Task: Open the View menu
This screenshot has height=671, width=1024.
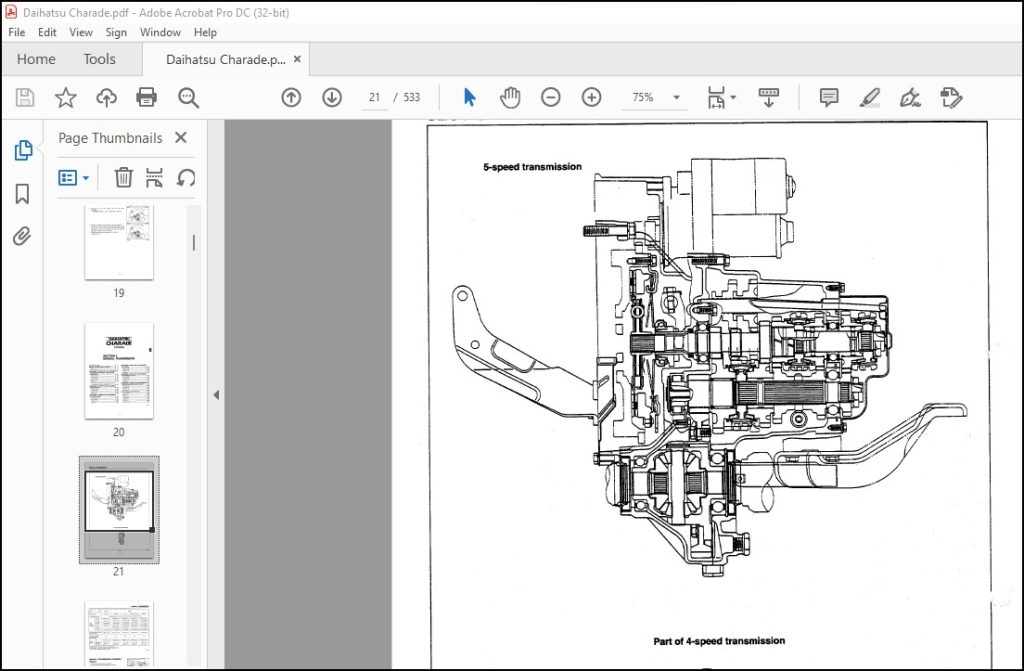Action: tap(81, 32)
